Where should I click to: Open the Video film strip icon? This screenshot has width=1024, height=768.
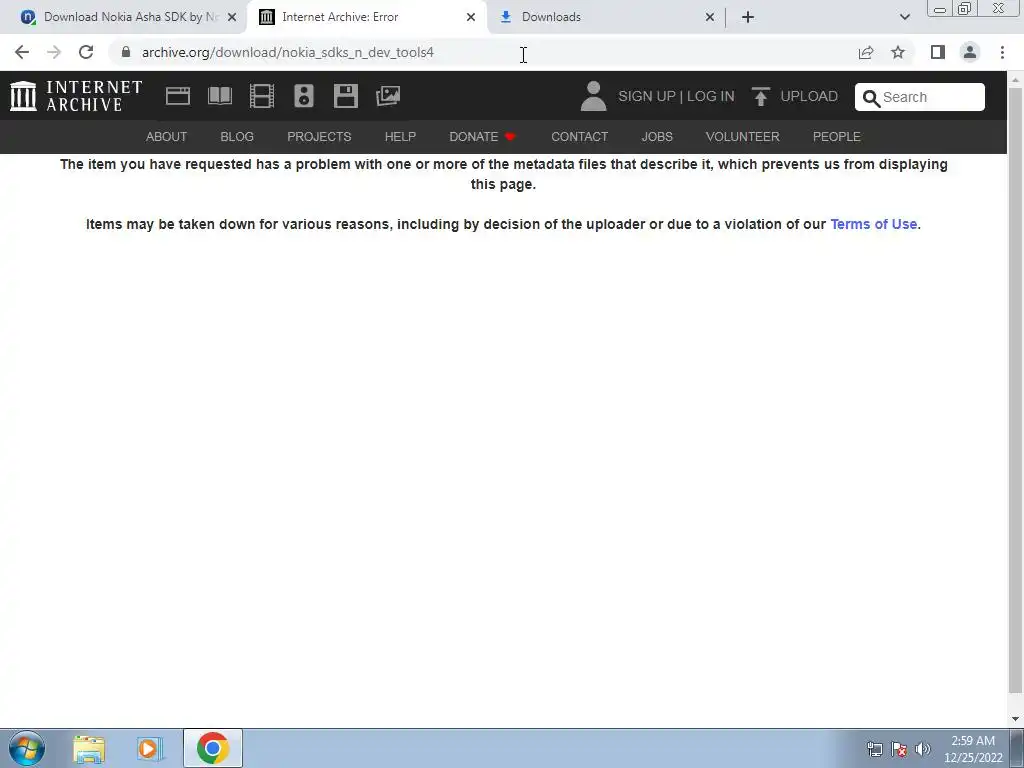click(x=262, y=96)
